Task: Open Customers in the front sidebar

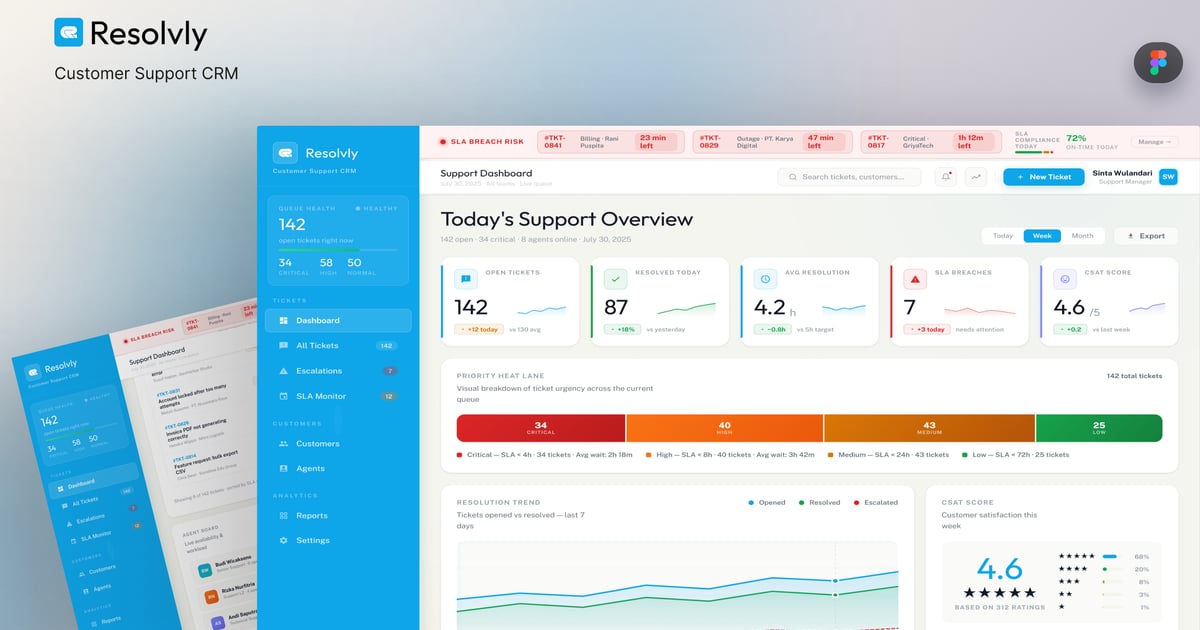Action: [338, 443]
